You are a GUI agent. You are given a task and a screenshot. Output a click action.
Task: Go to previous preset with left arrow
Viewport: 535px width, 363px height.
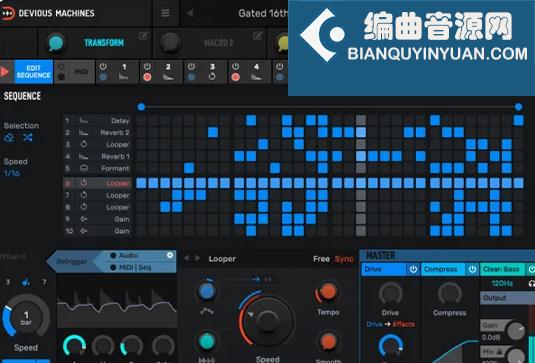coord(190,13)
